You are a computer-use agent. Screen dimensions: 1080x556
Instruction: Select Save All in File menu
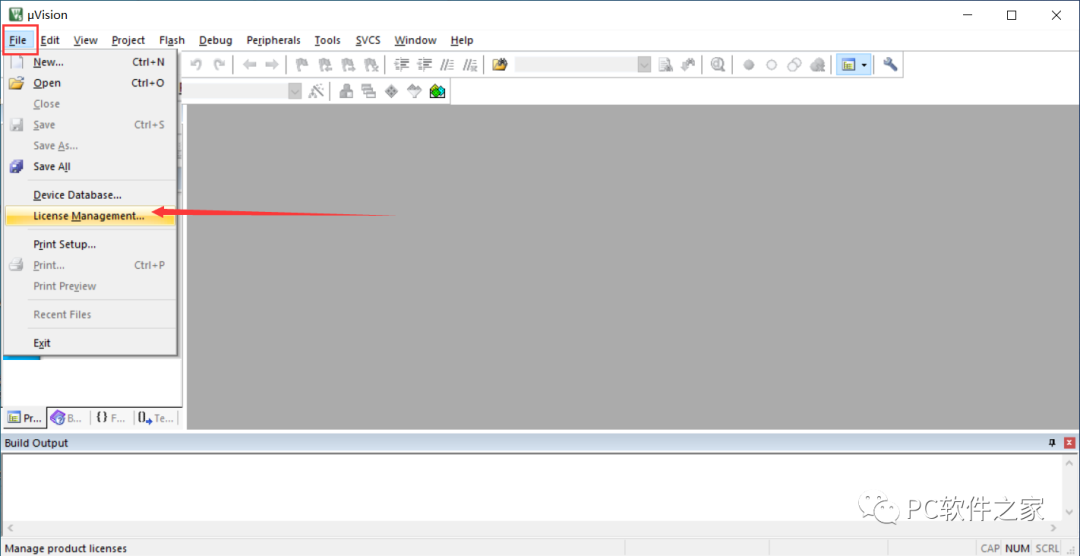tap(90, 167)
